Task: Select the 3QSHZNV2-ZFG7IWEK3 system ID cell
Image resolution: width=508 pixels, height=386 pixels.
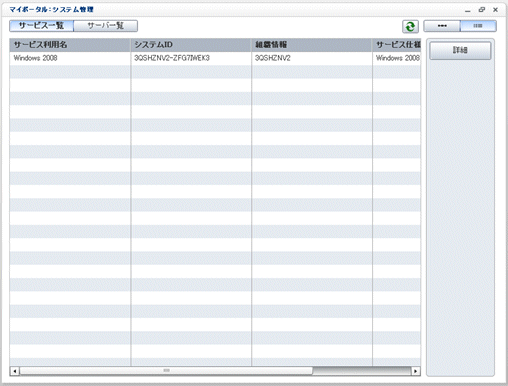Action: coord(191,58)
